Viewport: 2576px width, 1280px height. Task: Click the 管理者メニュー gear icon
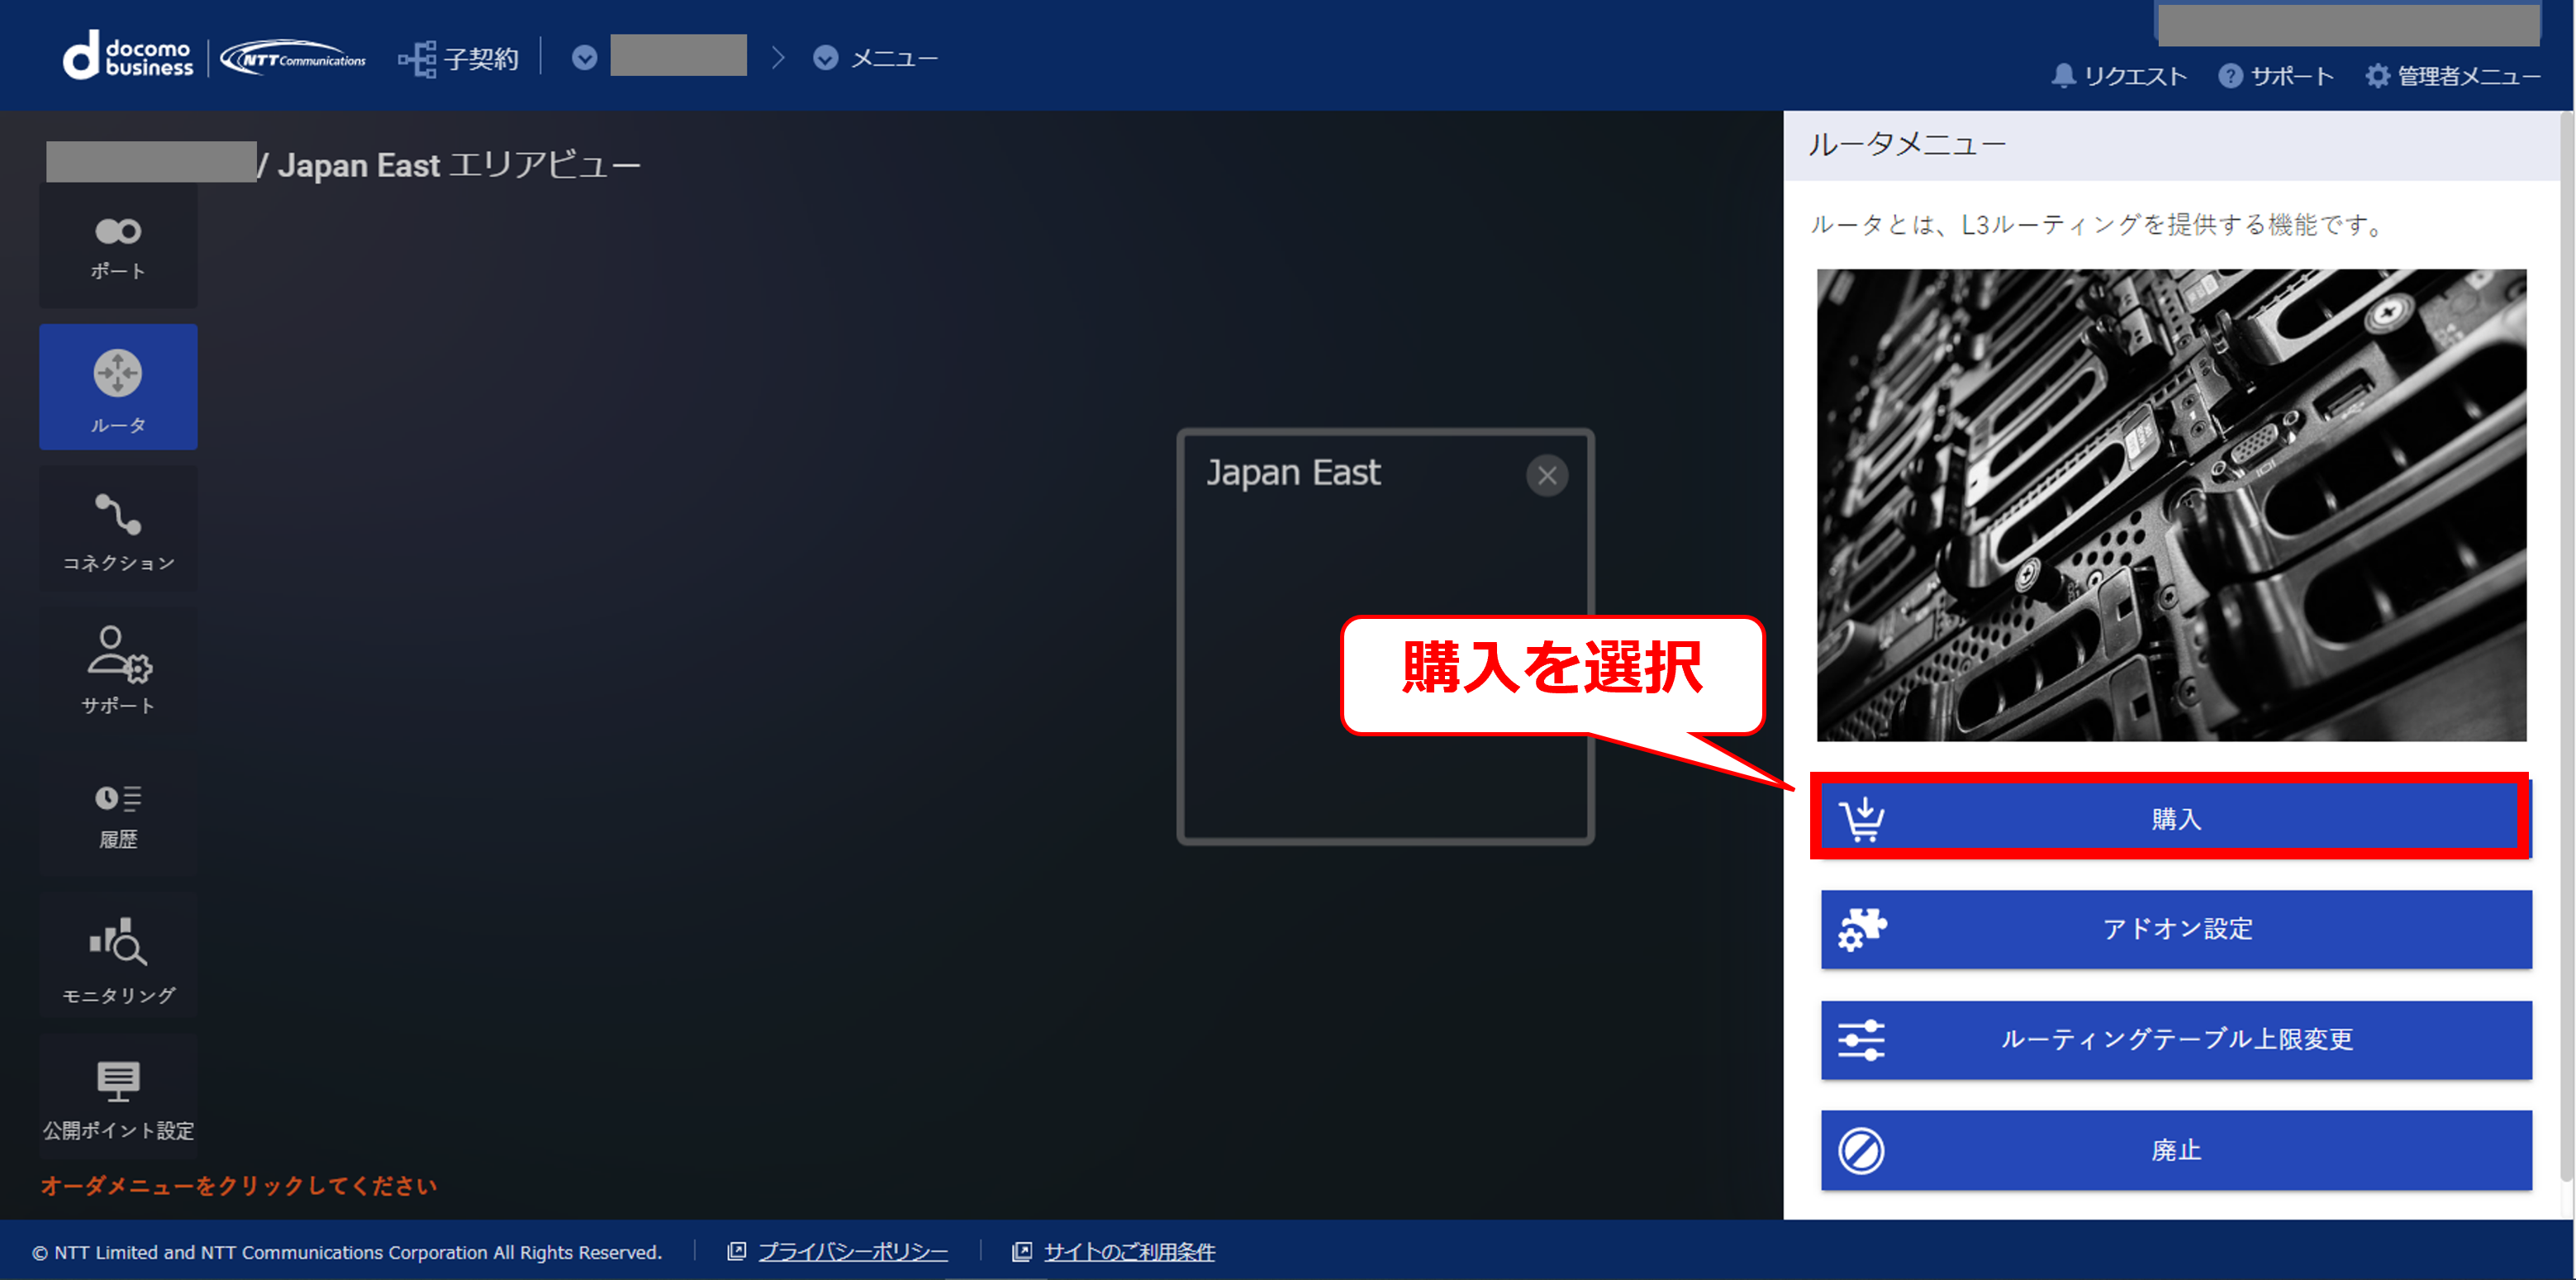[2377, 76]
